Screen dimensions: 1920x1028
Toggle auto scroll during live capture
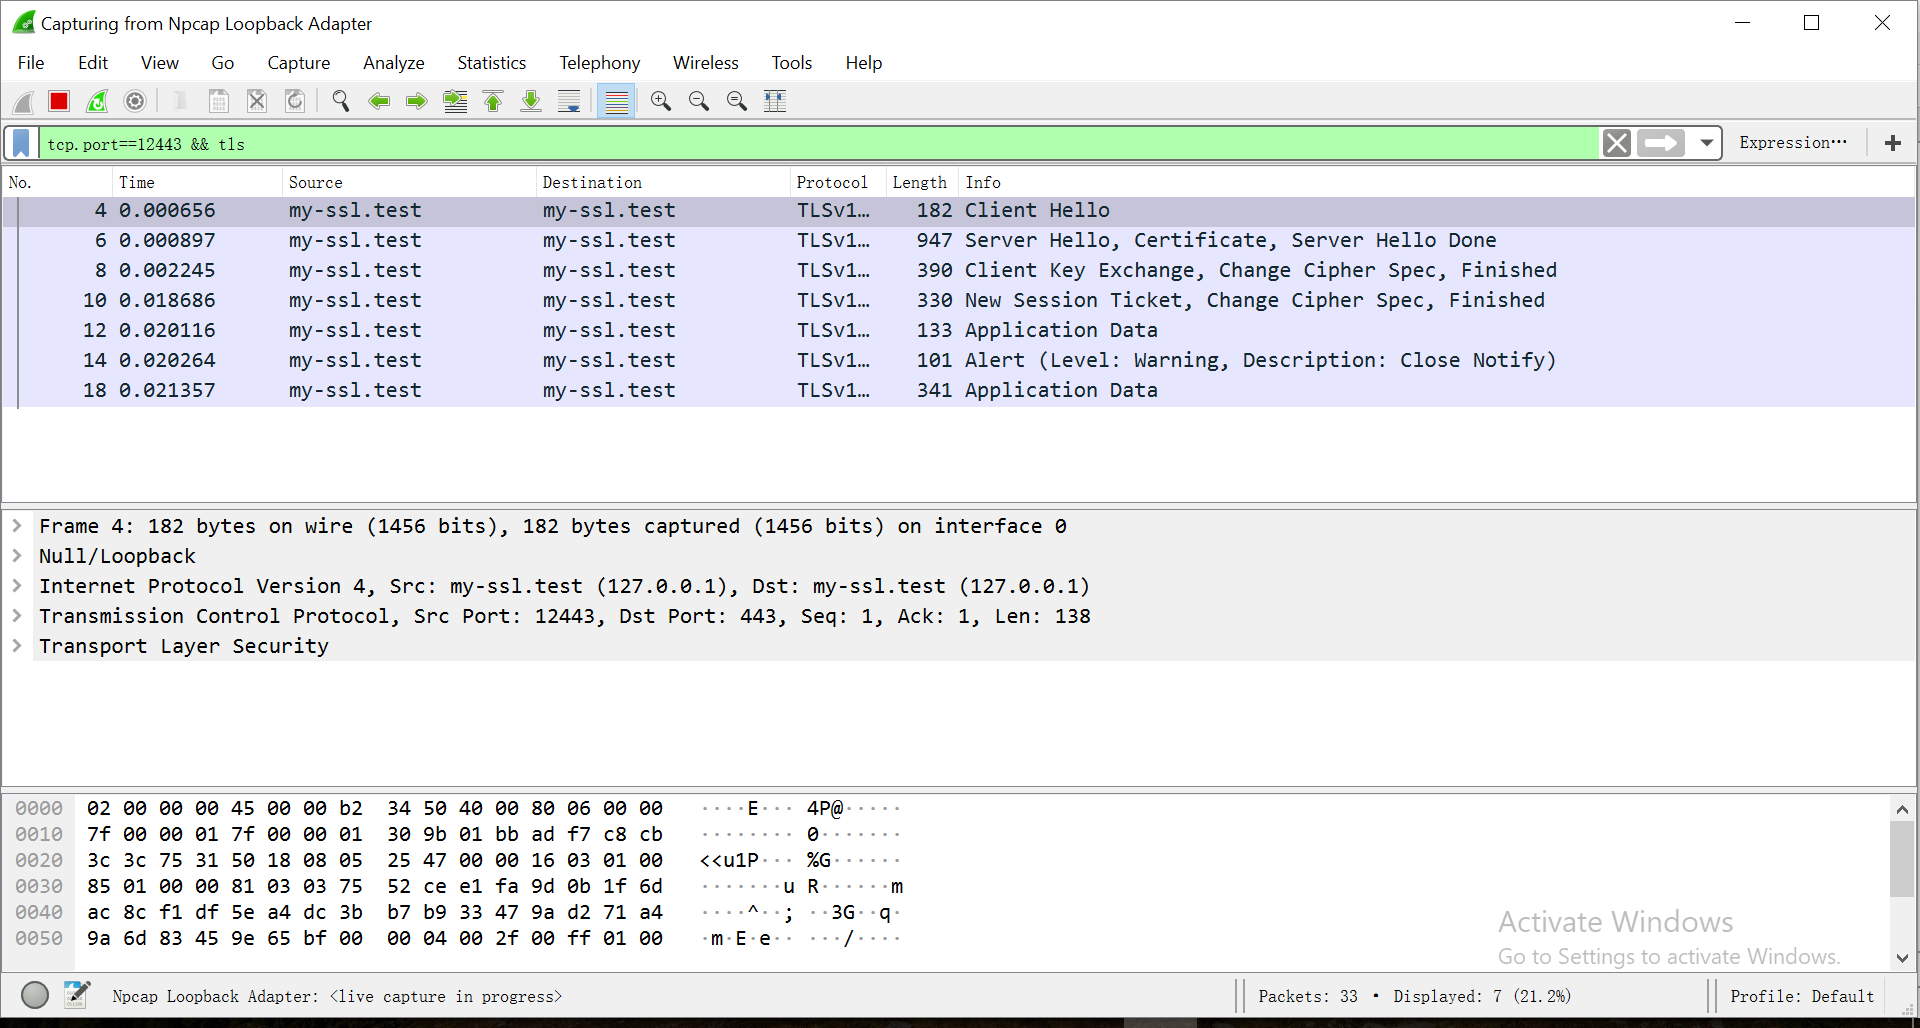pos(569,101)
